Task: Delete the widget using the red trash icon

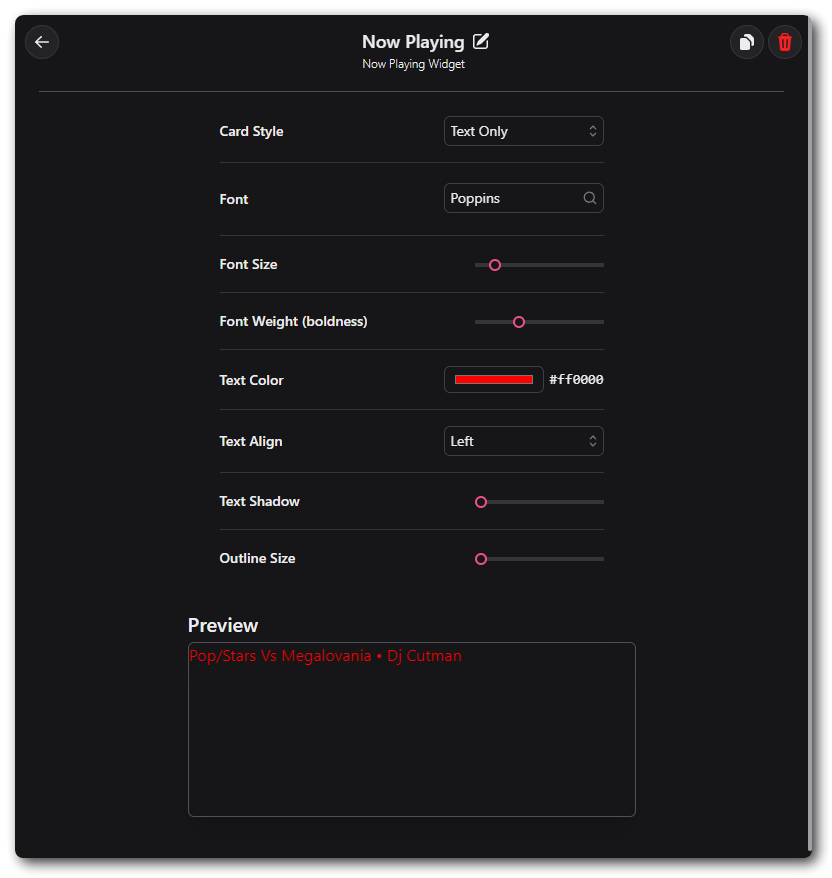Action: 785,42
